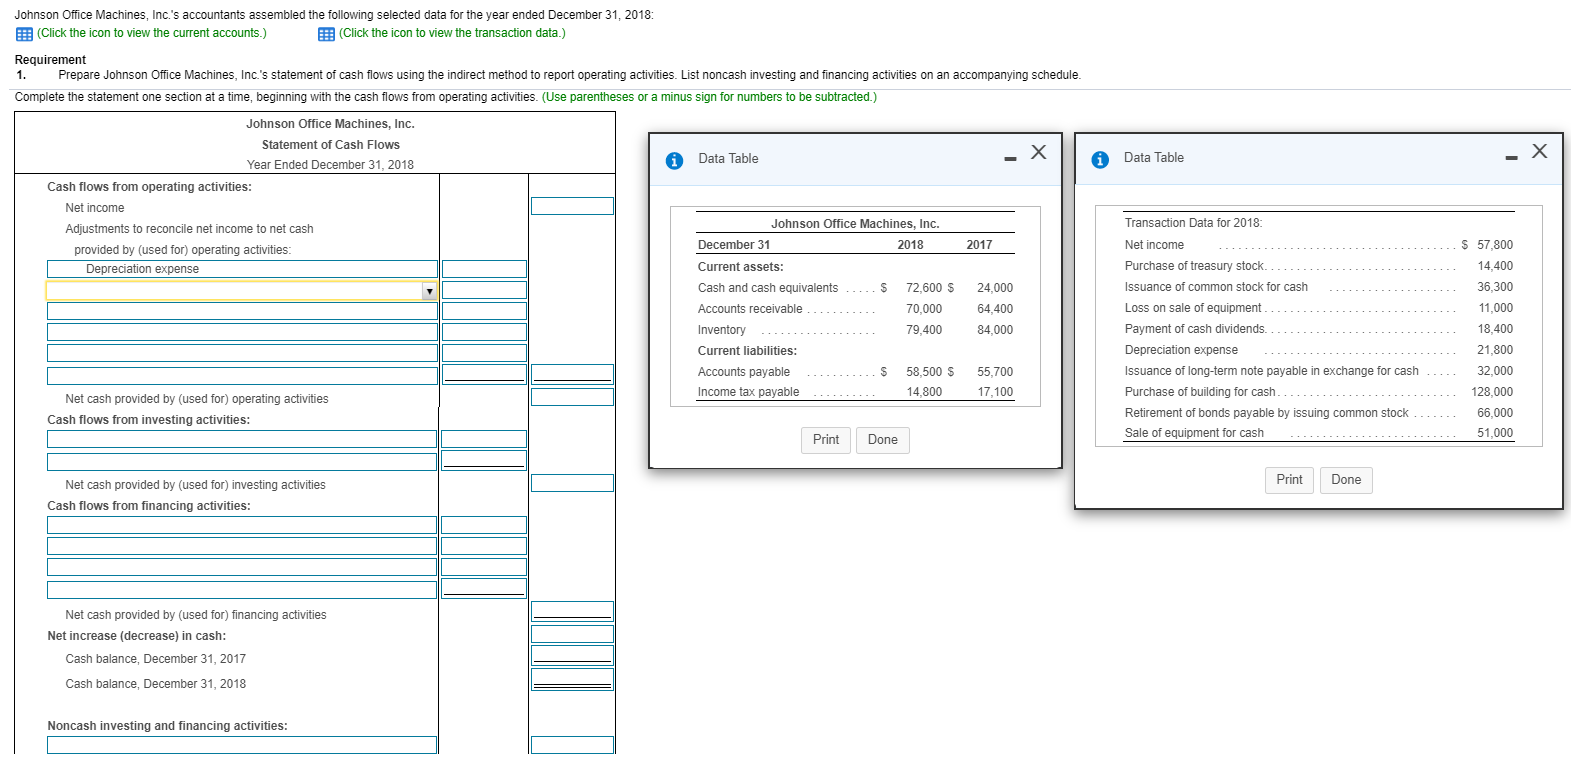The height and width of the screenshot is (761, 1571).
Task: Click first noncash activities amount field
Action: coord(572,745)
